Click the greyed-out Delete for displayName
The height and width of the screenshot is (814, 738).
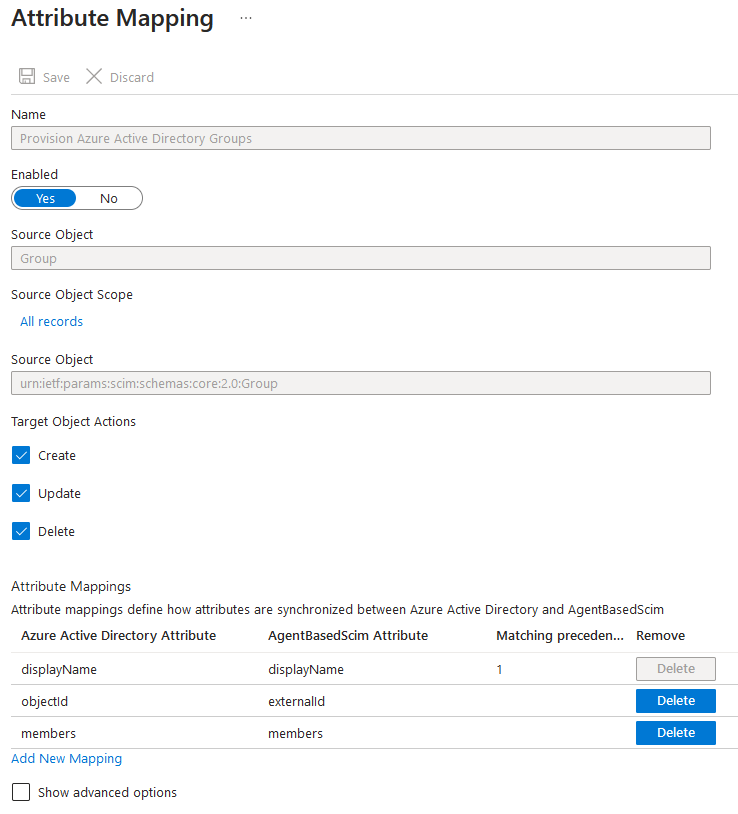tap(676, 669)
